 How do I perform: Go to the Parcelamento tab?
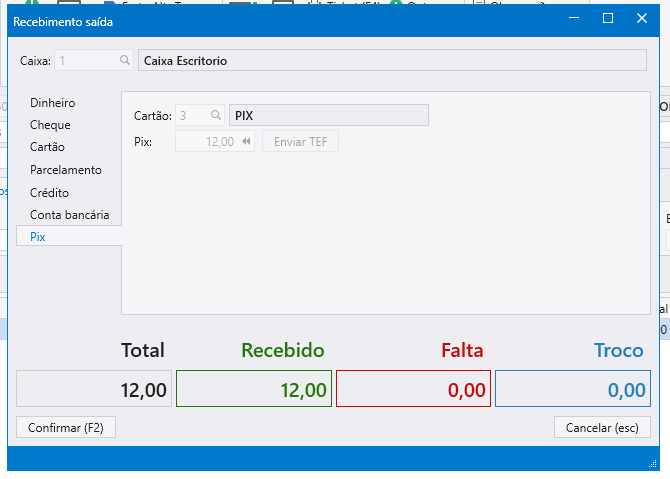click(x=66, y=170)
